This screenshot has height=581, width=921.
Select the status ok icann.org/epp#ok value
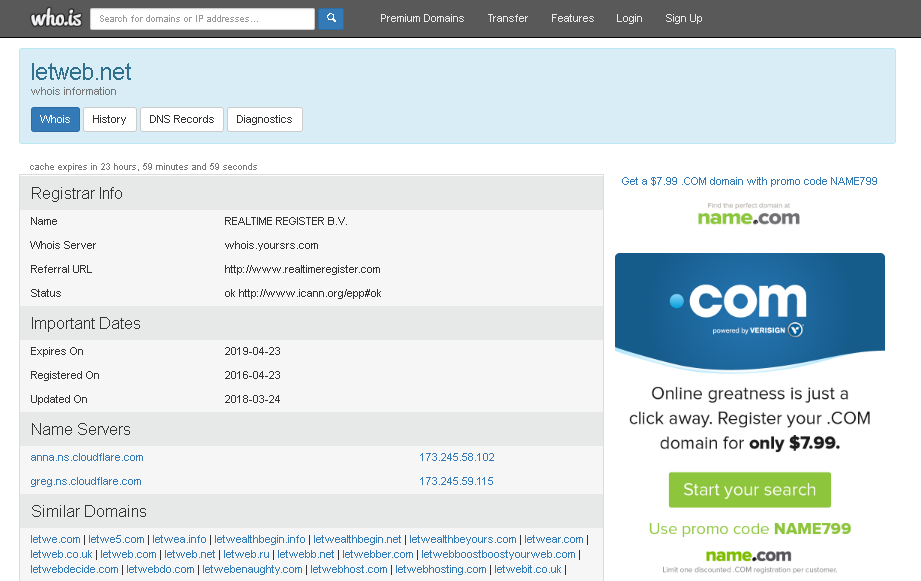302,294
